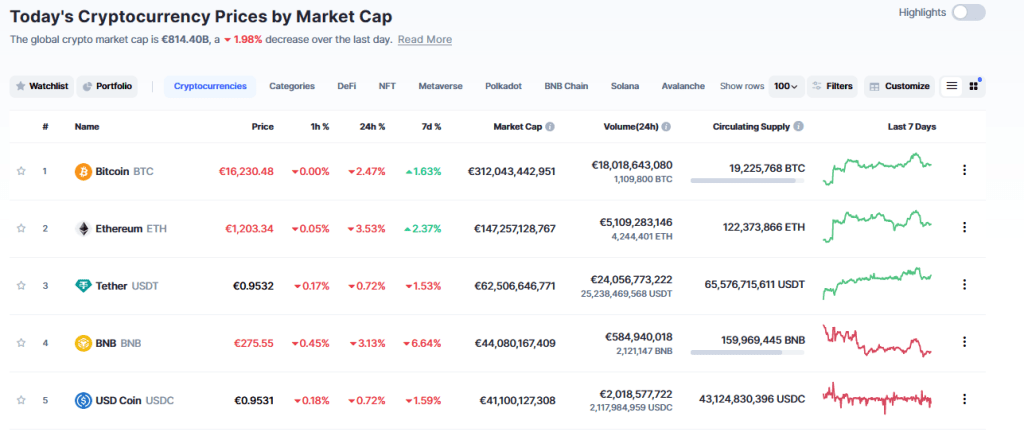
Task: Open the three-dot menu for Tether
Action: (x=964, y=285)
